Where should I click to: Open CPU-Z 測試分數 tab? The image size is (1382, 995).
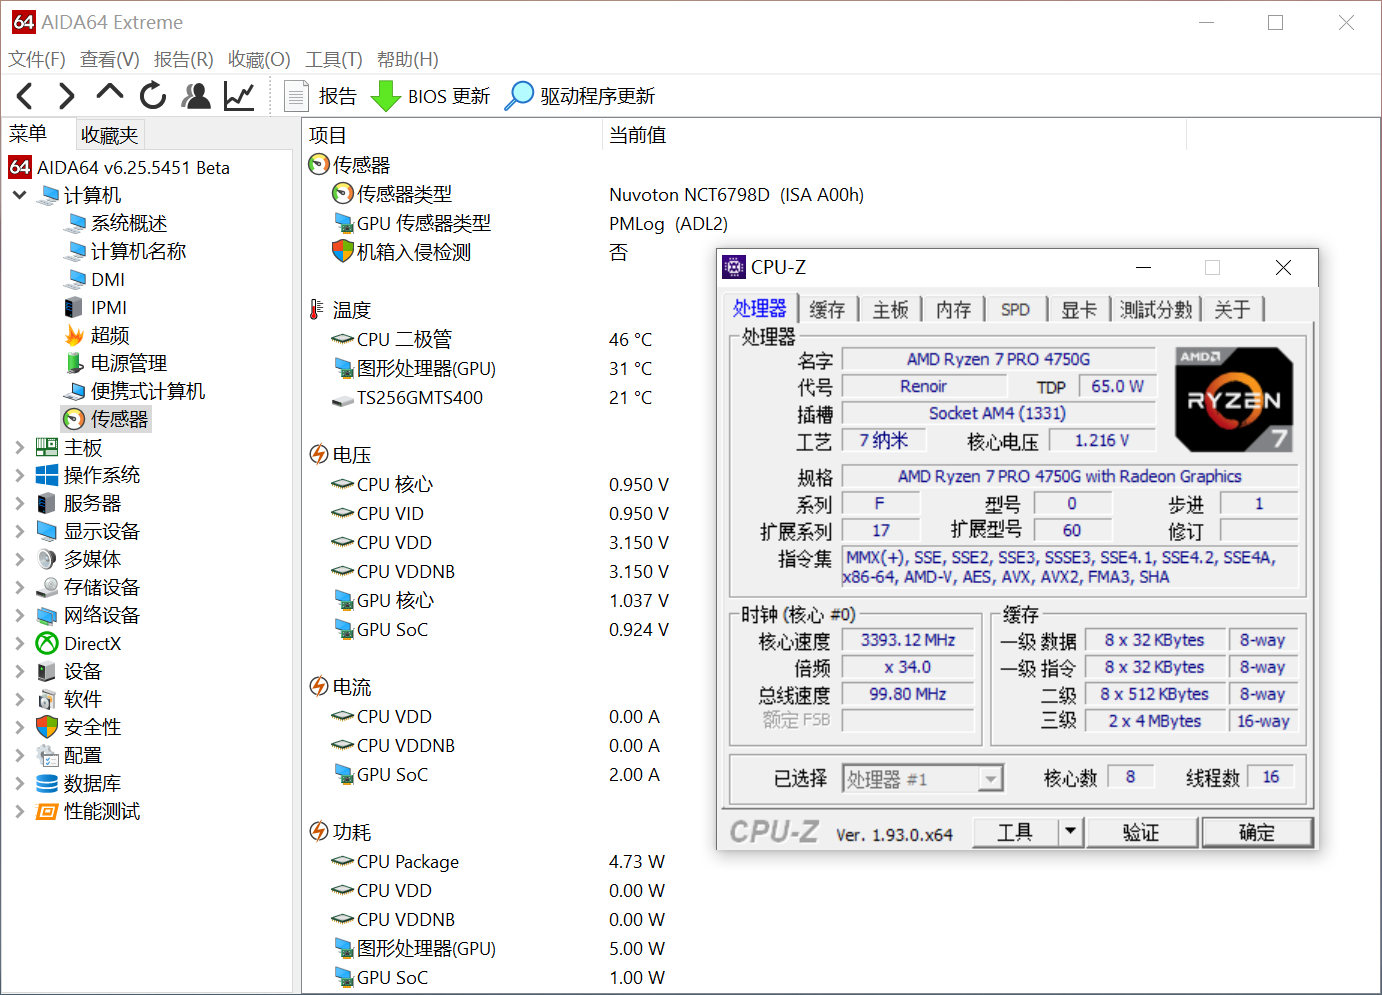[x=1156, y=309]
